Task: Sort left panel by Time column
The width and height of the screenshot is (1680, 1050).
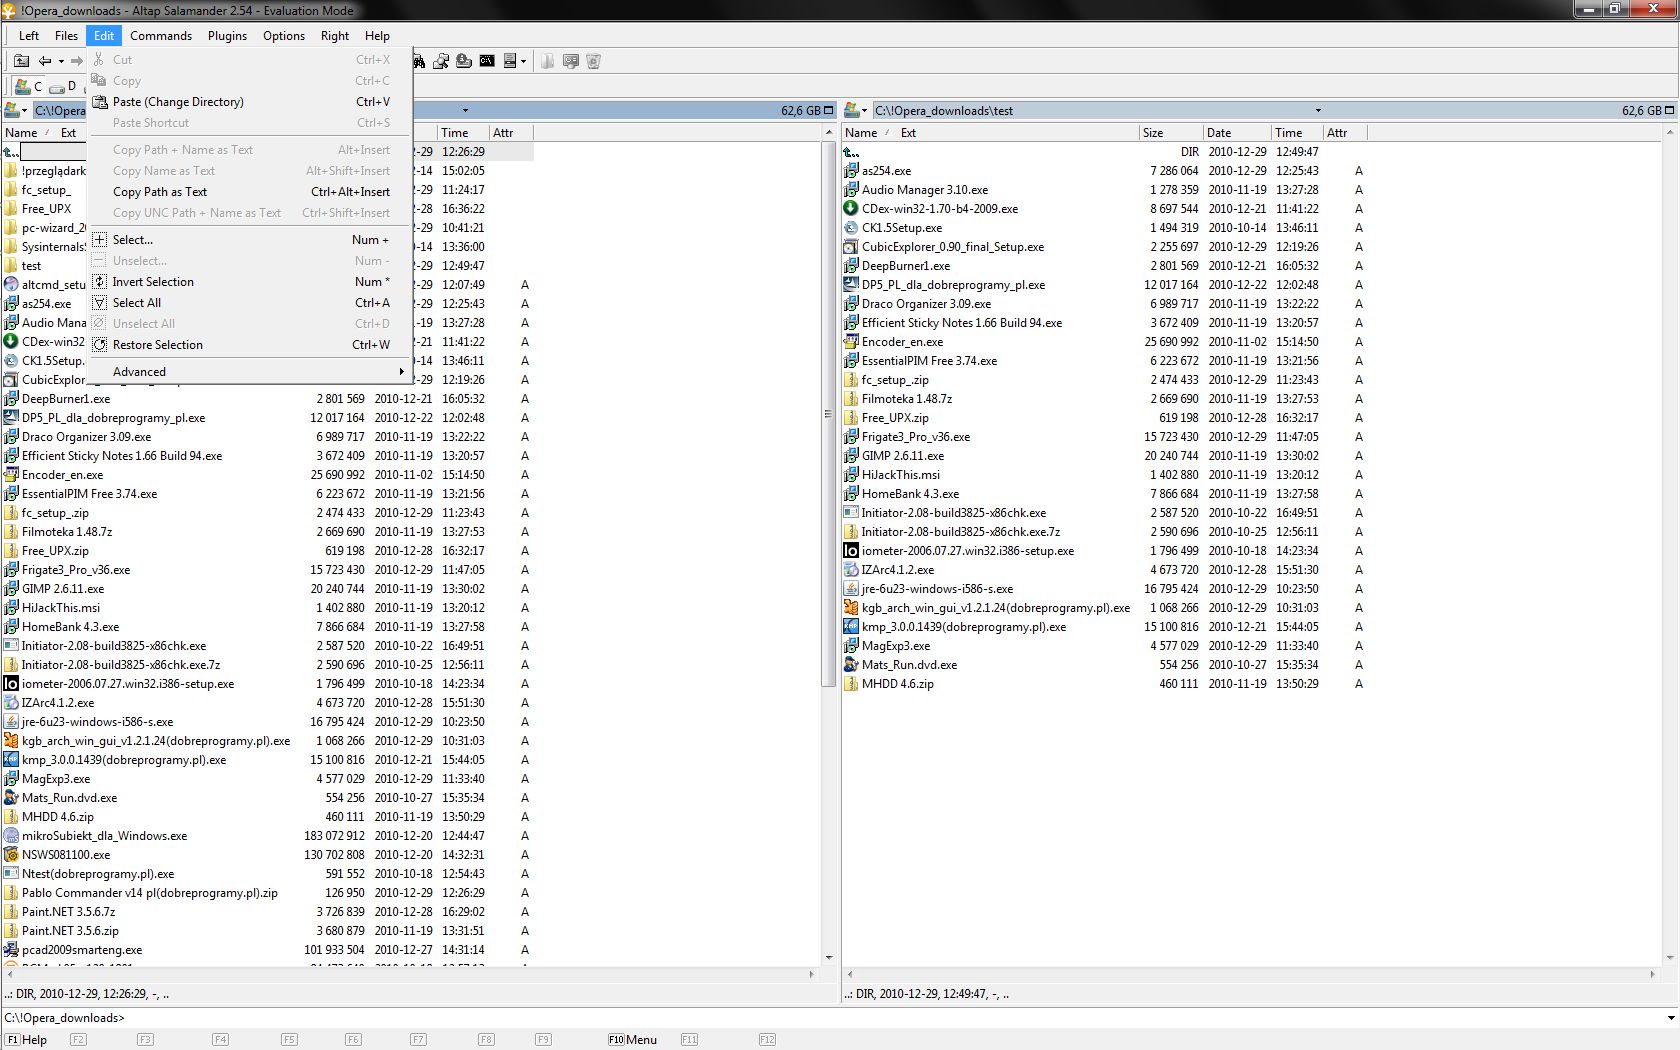Action: point(462,133)
